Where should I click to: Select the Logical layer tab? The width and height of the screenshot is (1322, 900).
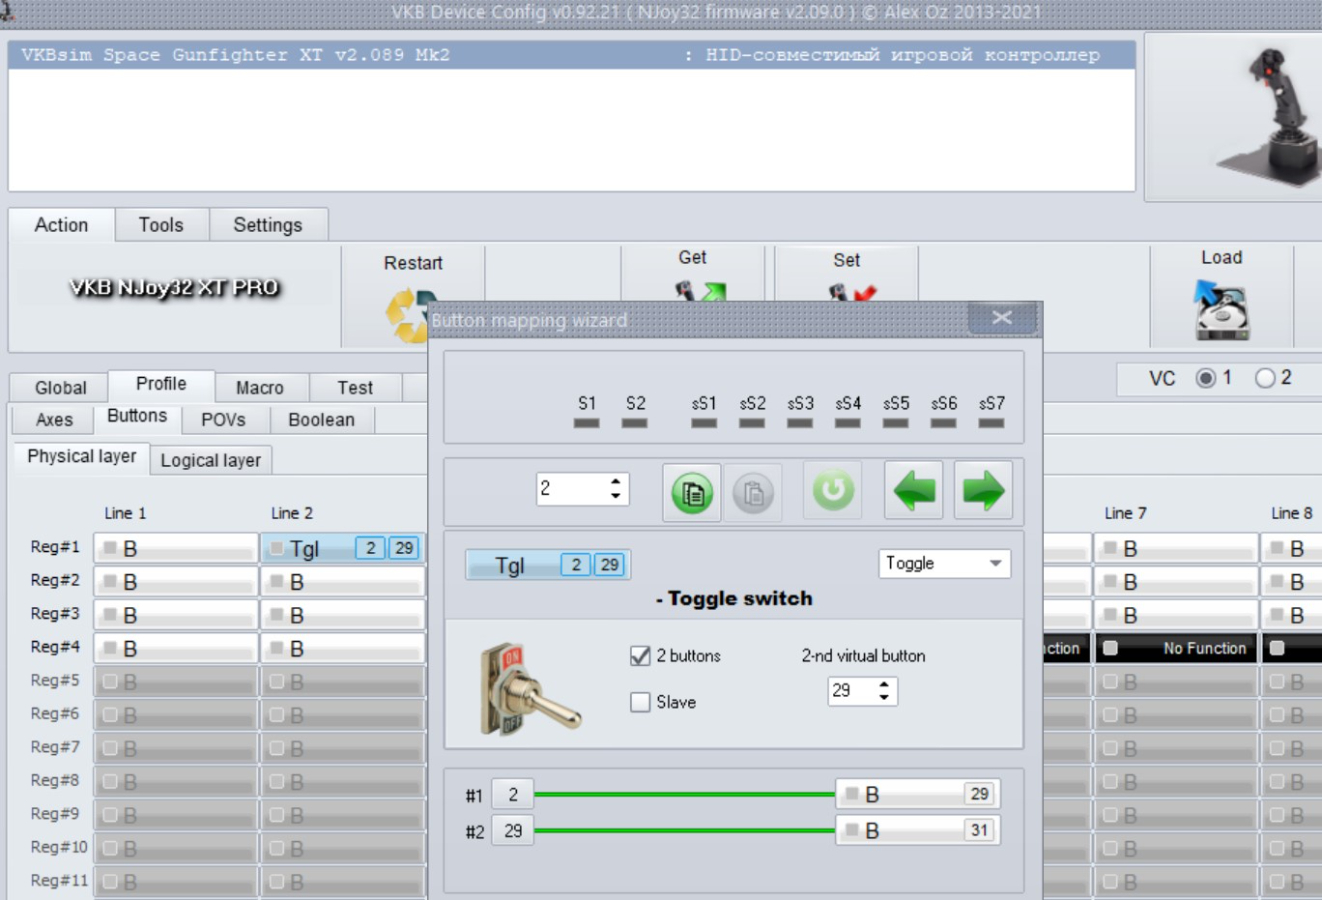210,460
